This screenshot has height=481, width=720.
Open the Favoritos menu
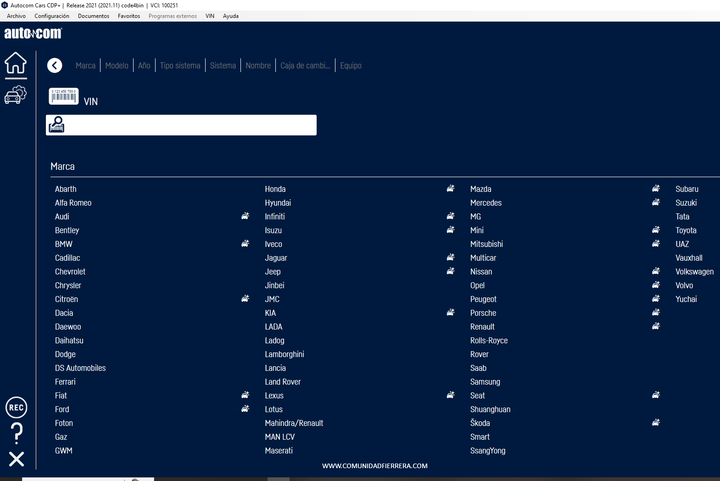[x=129, y=16]
